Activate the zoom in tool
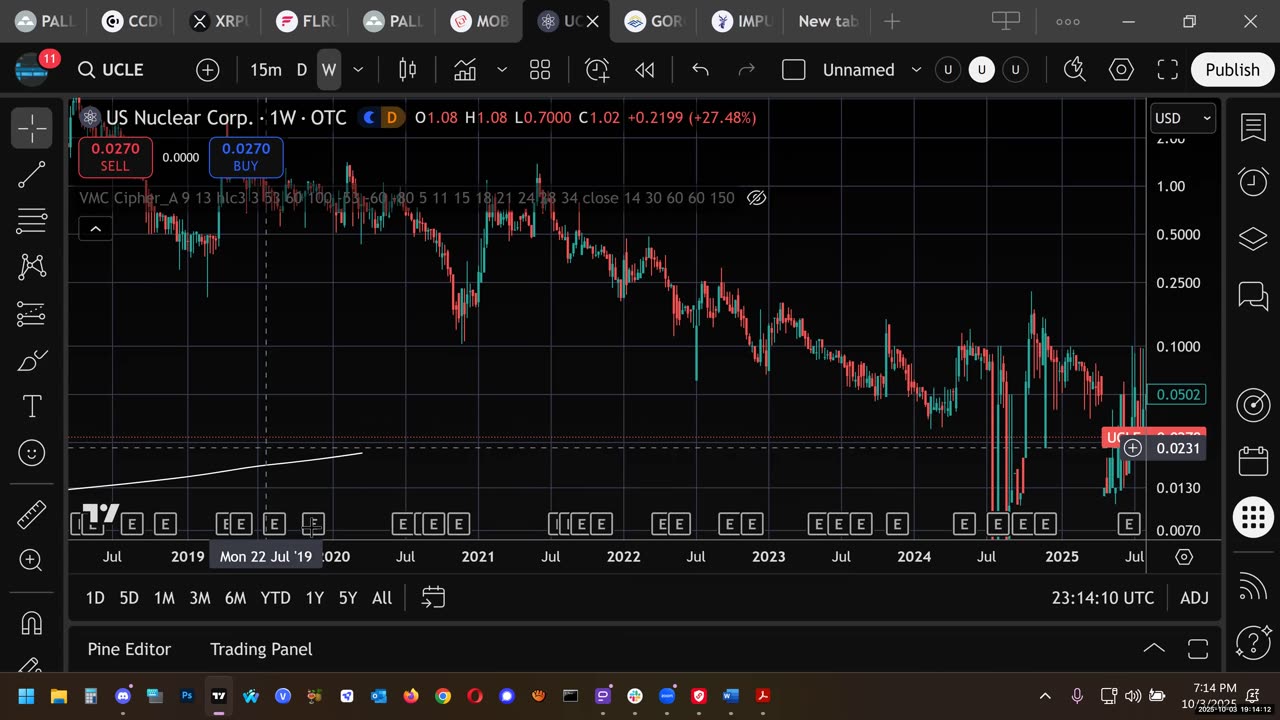Viewport: 1280px width, 720px height. tap(32, 560)
